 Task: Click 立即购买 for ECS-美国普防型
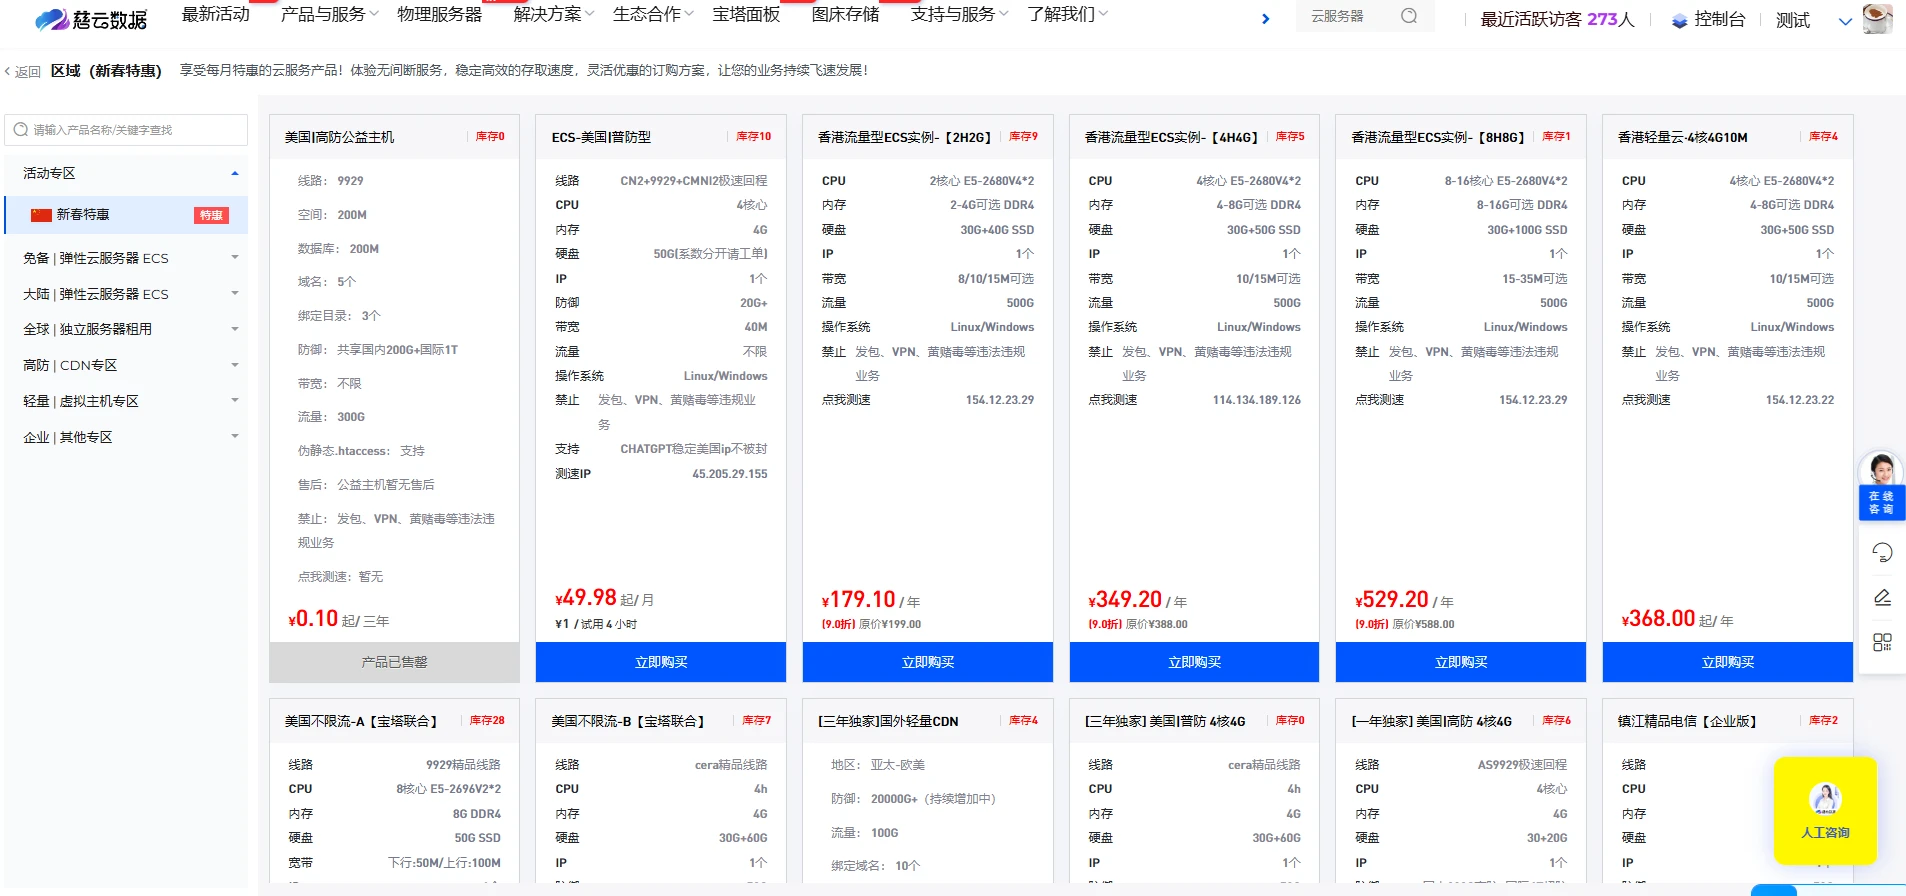pos(661,662)
